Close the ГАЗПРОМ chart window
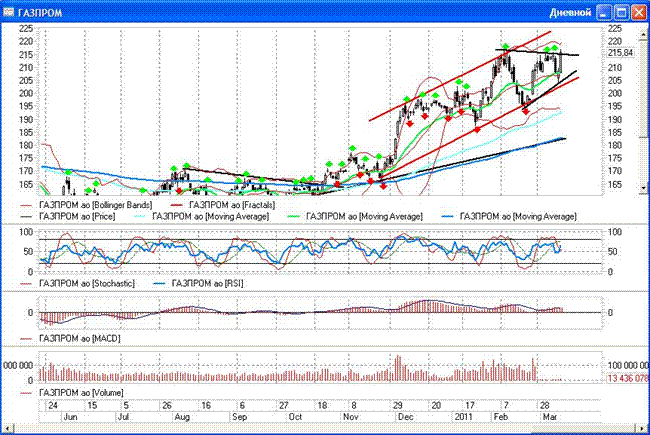Viewport: 650px width, 435px height. (x=639, y=12)
